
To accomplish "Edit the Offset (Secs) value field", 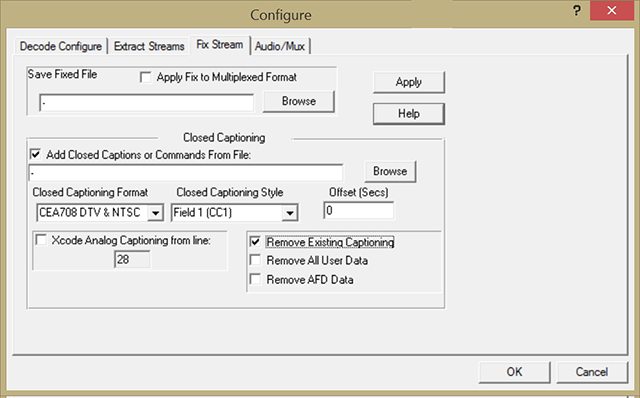I will coord(359,211).
